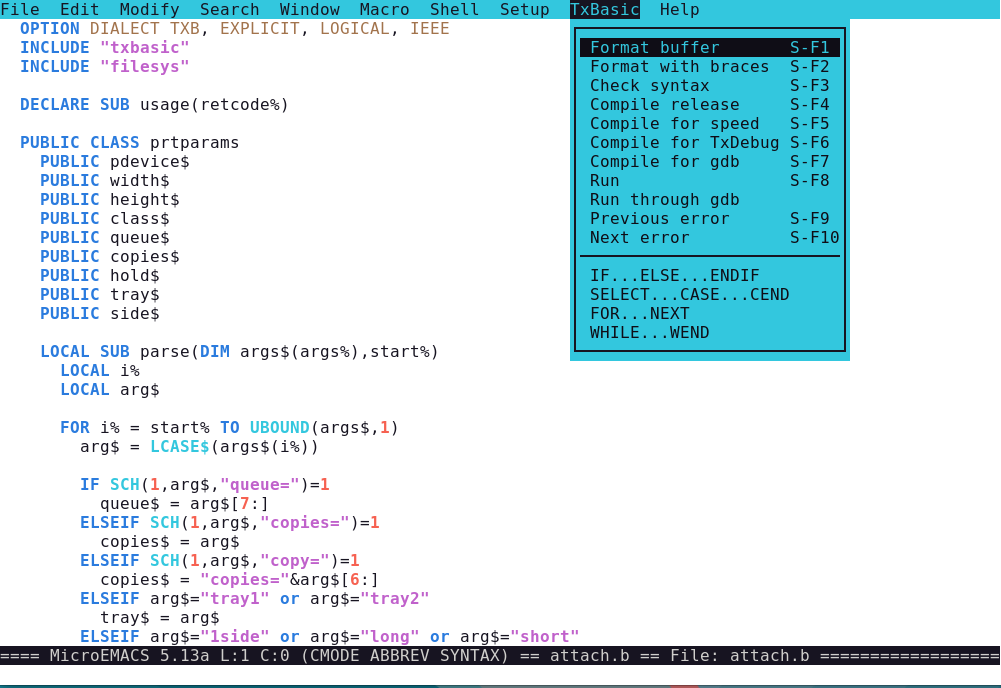Click the LOCAL i% line
The height and width of the screenshot is (688, 1001).
click(x=100, y=371)
